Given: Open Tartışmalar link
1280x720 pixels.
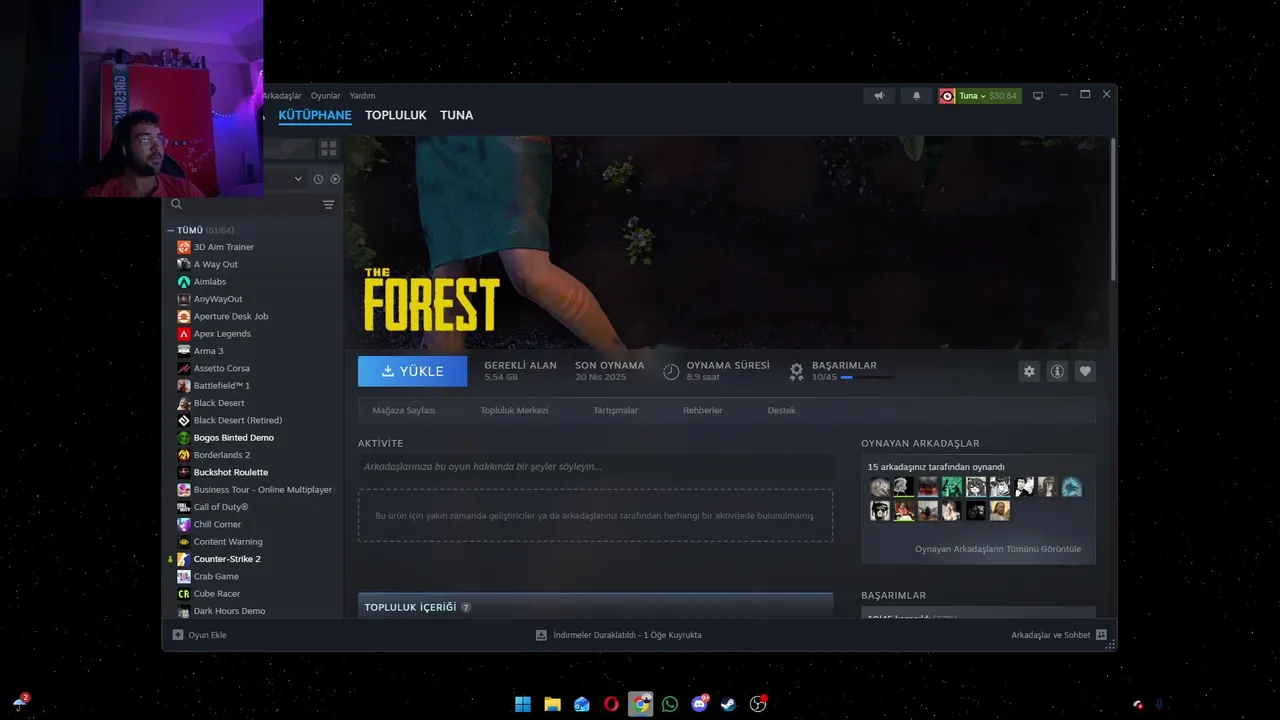Looking at the screenshot, I should pyautogui.click(x=615, y=410).
